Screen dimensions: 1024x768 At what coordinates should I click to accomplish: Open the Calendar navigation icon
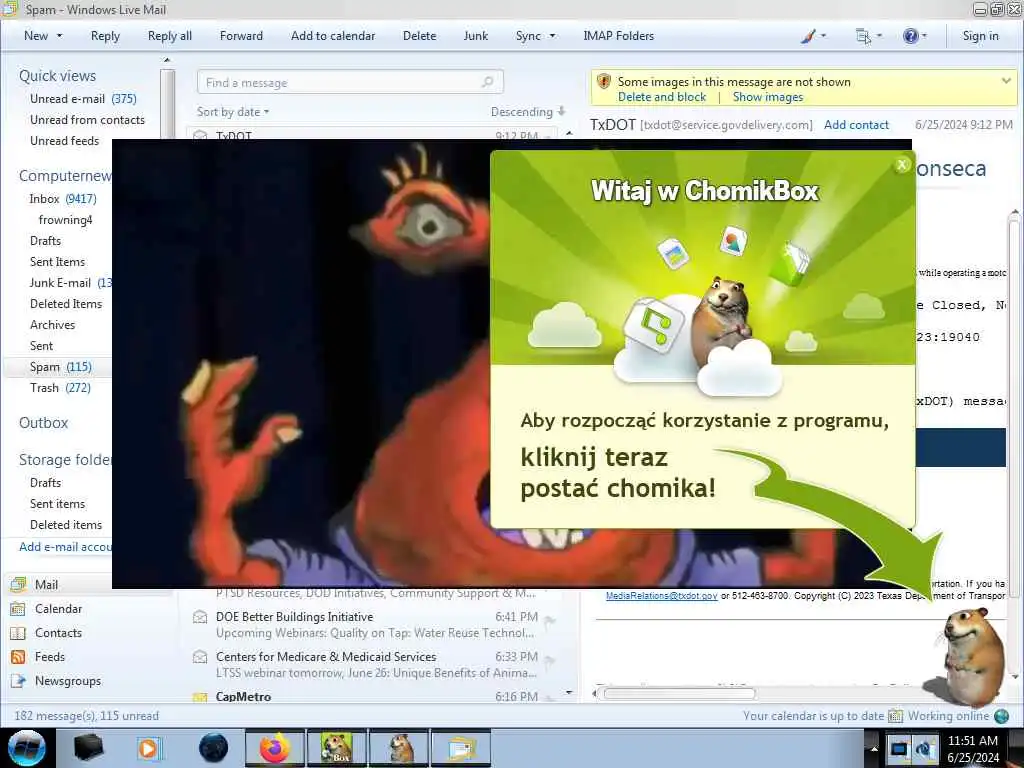click(18, 609)
